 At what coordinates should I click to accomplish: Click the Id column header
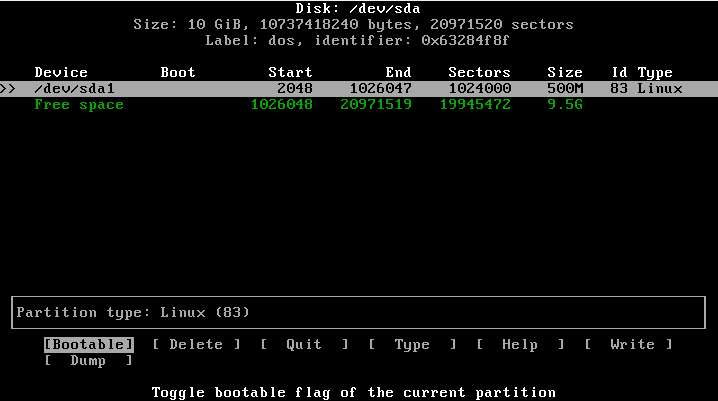(619, 72)
